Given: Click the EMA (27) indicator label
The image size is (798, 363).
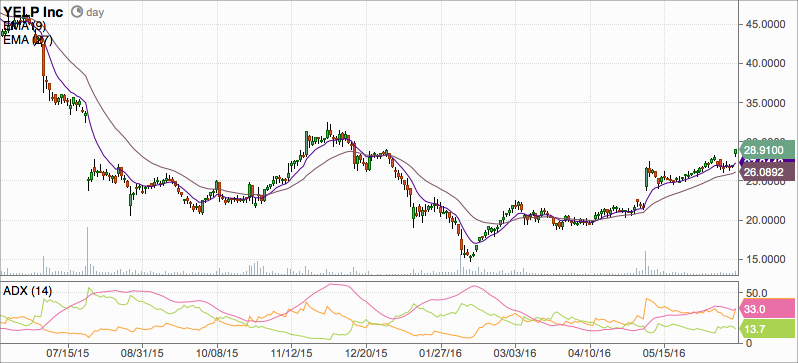Looking at the screenshot, I should 27,41.
